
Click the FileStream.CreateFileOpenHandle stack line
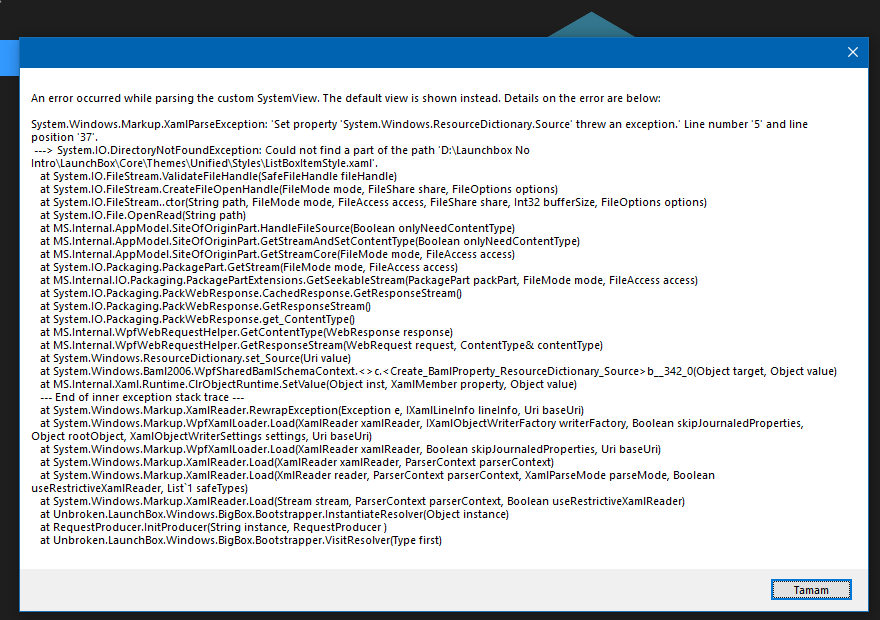[x=298, y=189]
